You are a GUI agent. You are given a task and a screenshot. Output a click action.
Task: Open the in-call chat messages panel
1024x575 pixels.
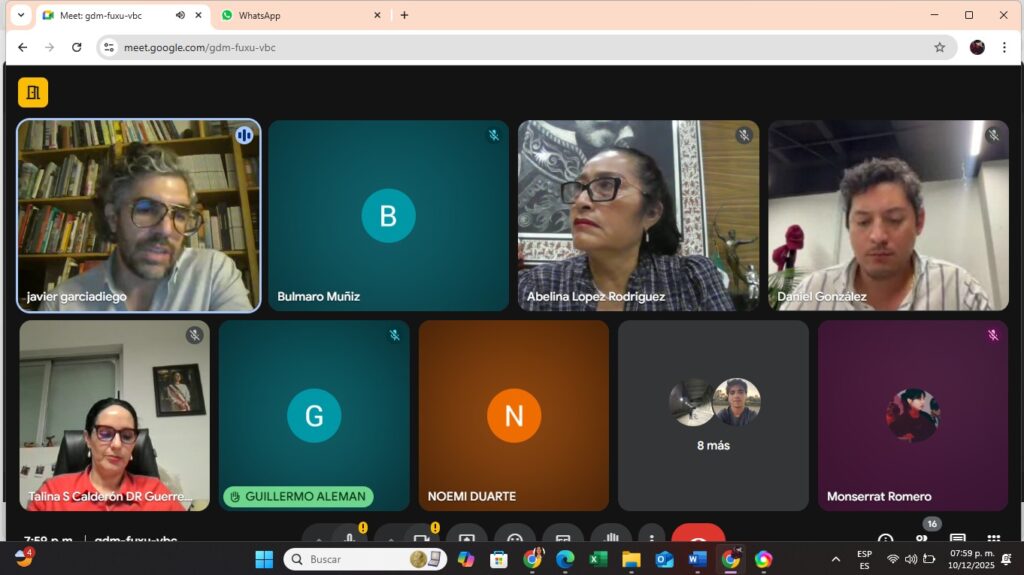[x=957, y=538]
